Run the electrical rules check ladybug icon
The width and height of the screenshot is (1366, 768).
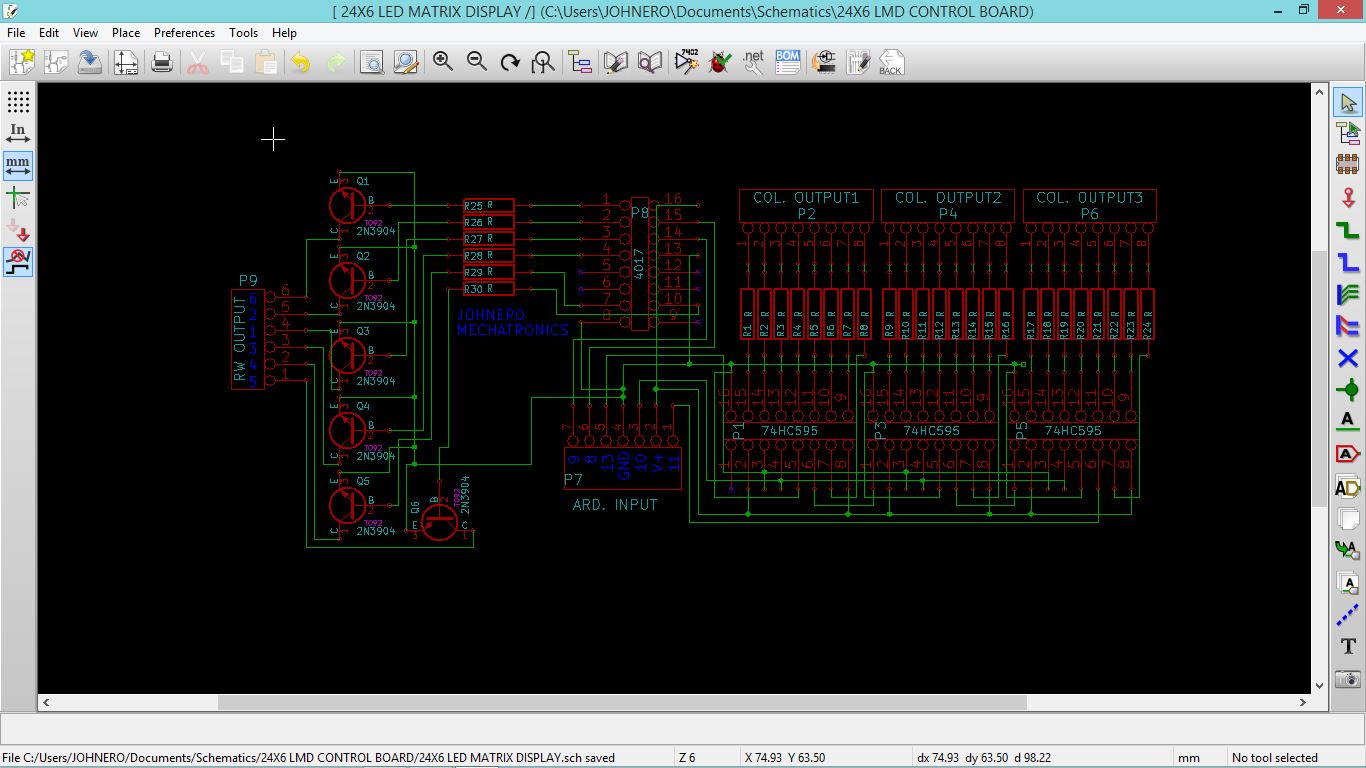tap(719, 62)
